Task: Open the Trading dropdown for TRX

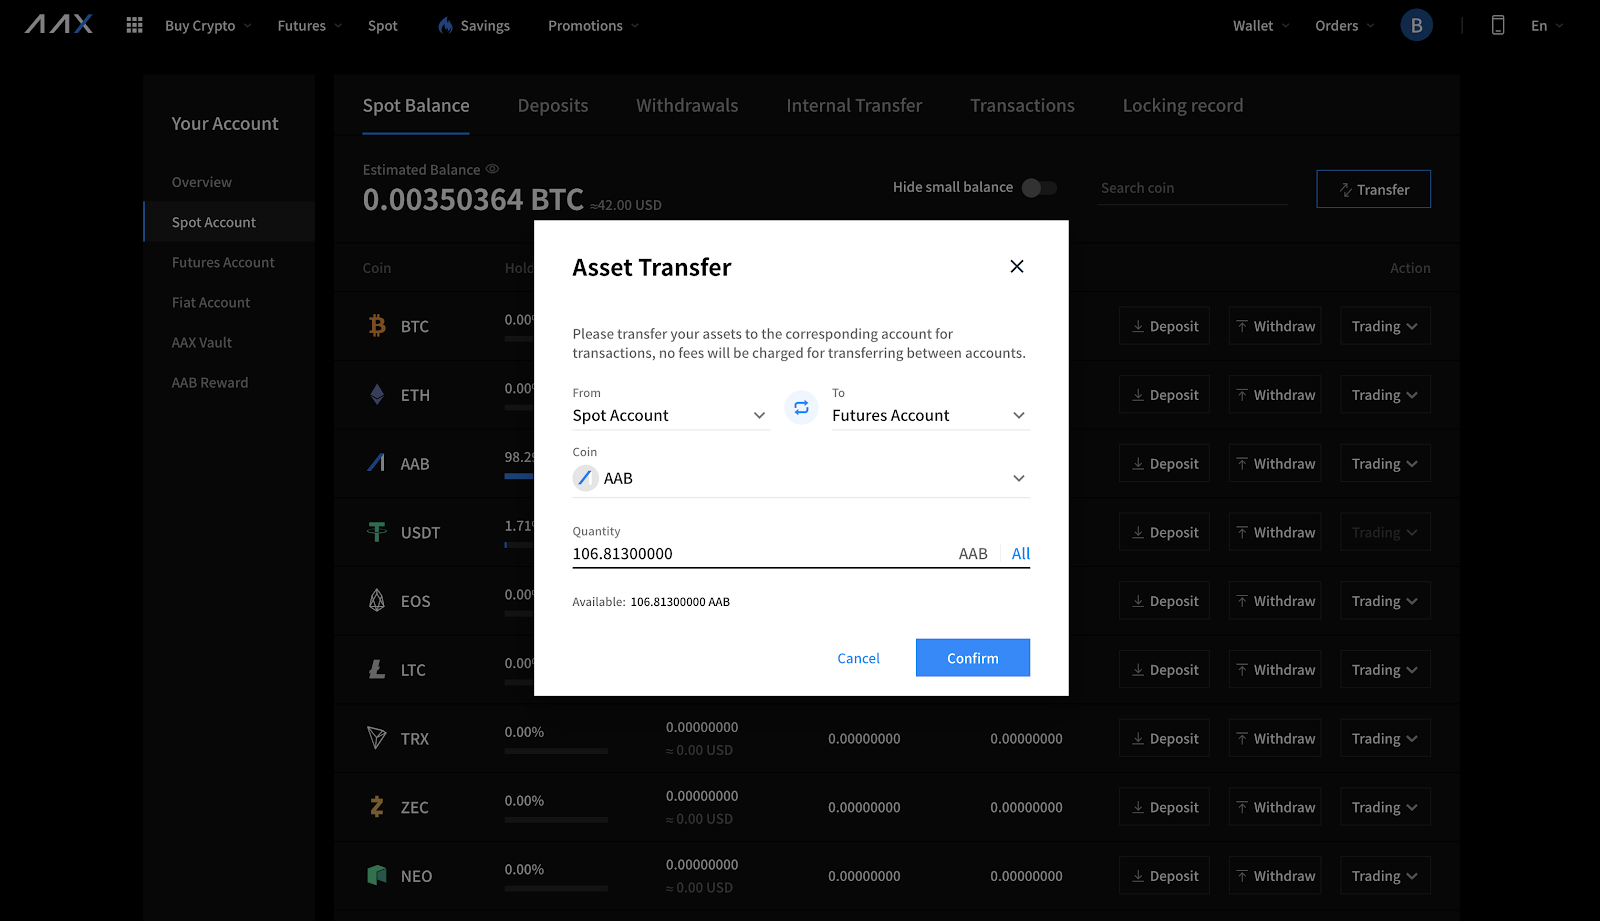Action: [1385, 738]
